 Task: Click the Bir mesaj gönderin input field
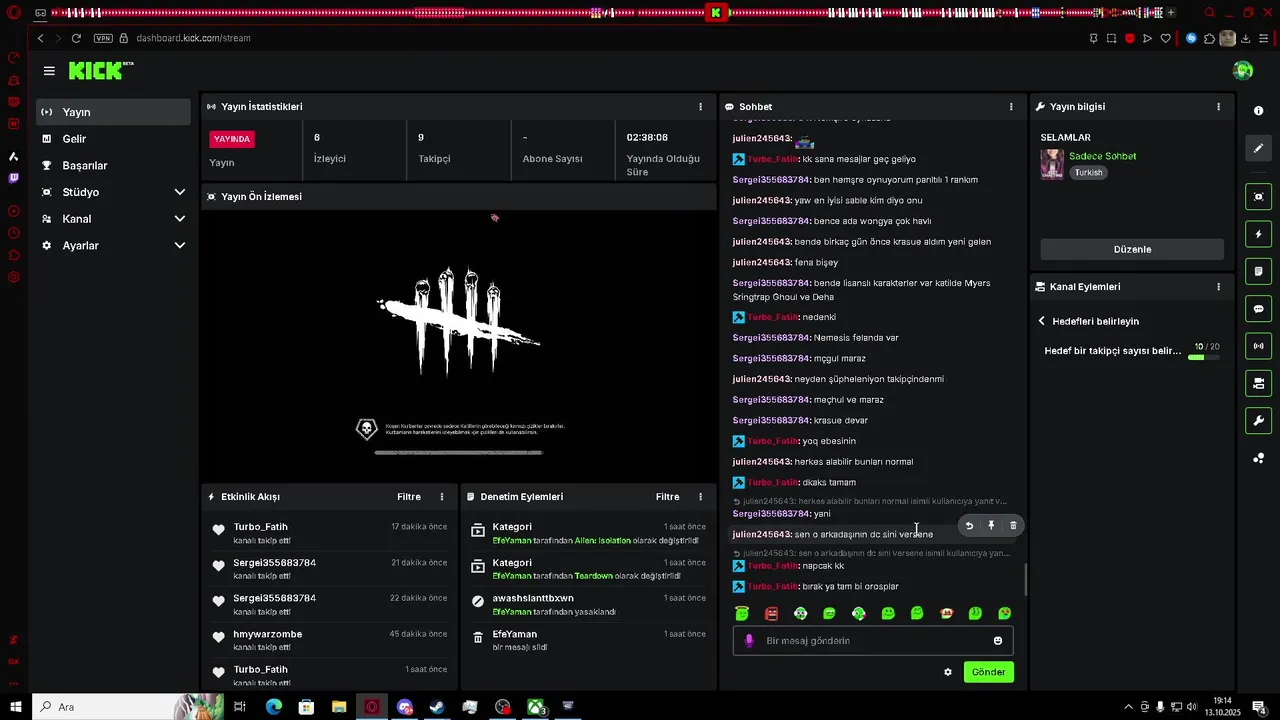tap(873, 641)
